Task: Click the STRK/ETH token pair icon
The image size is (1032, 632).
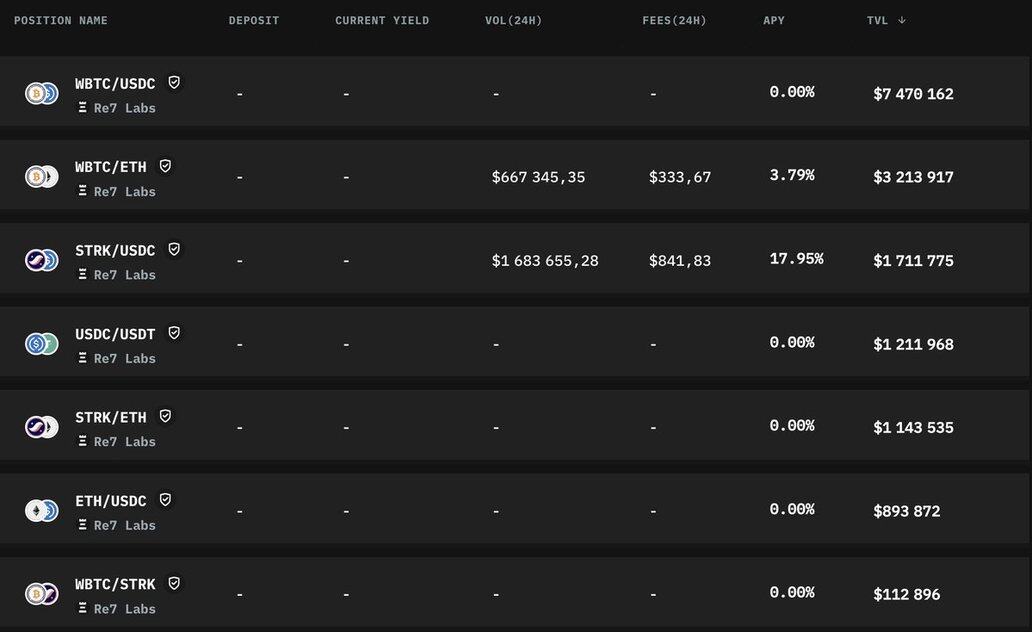Action: [x=41, y=428]
